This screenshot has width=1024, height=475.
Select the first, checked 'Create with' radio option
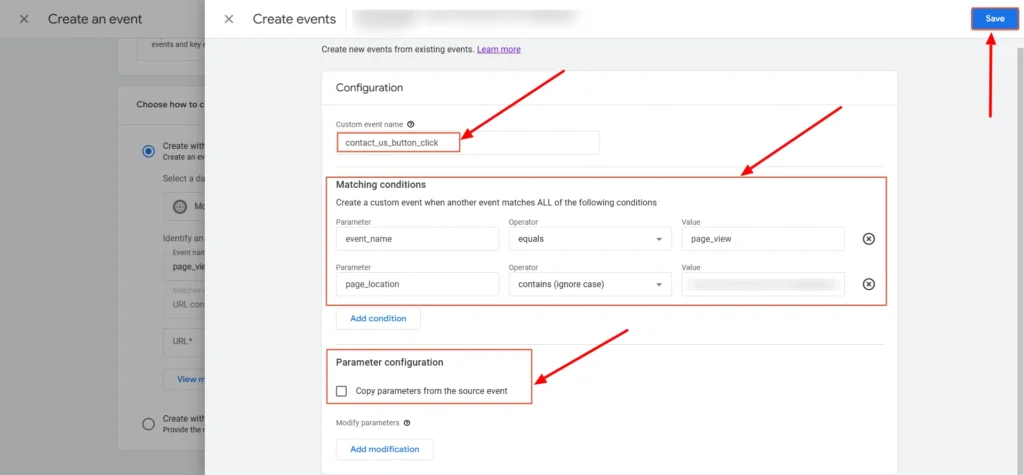pyautogui.click(x=148, y=151)
